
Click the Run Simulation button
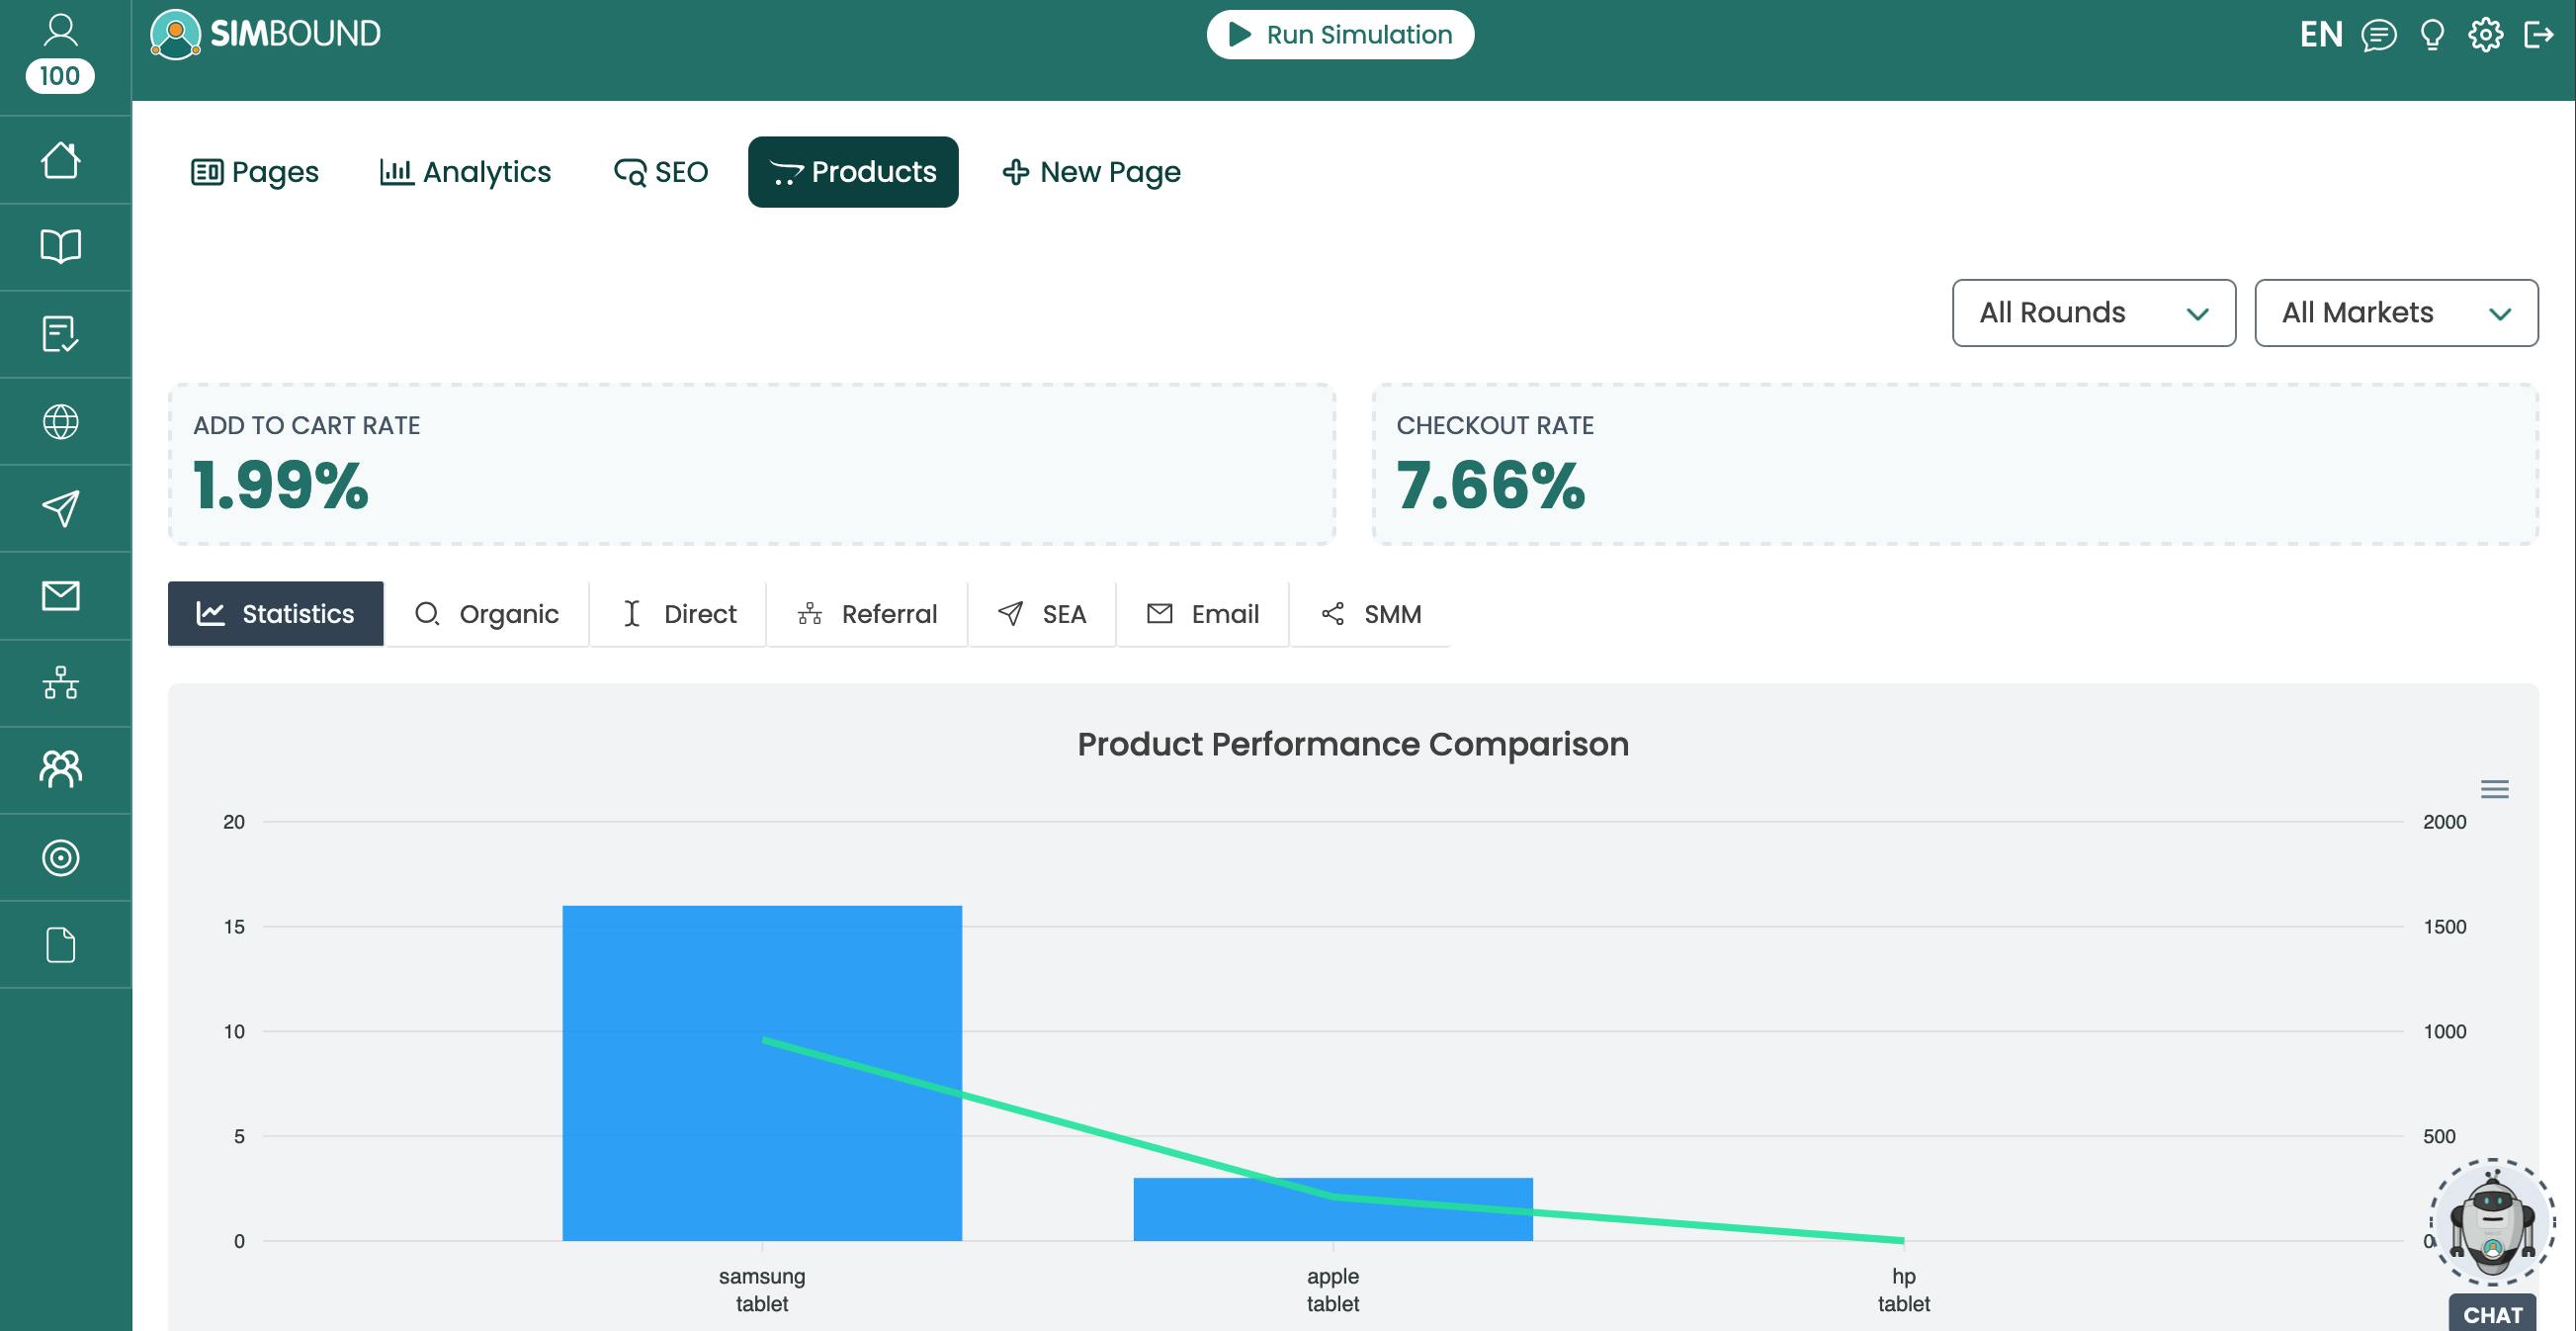[1340, 35]
